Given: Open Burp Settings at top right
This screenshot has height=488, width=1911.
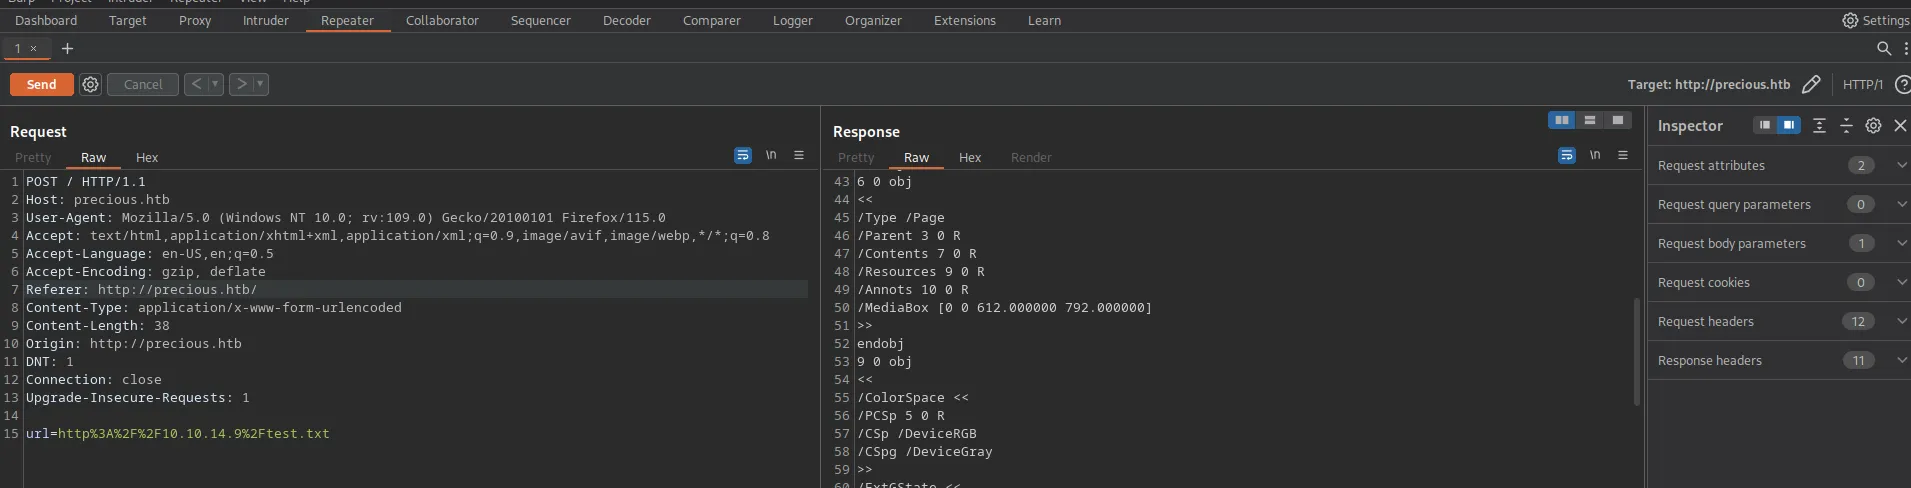Looking at the screenshot, I should [x=1875, y=20].
